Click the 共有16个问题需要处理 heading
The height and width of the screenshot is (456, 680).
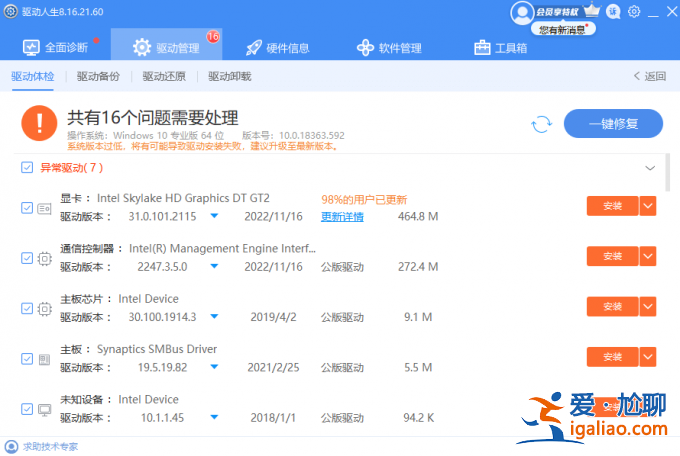[153, 118]
